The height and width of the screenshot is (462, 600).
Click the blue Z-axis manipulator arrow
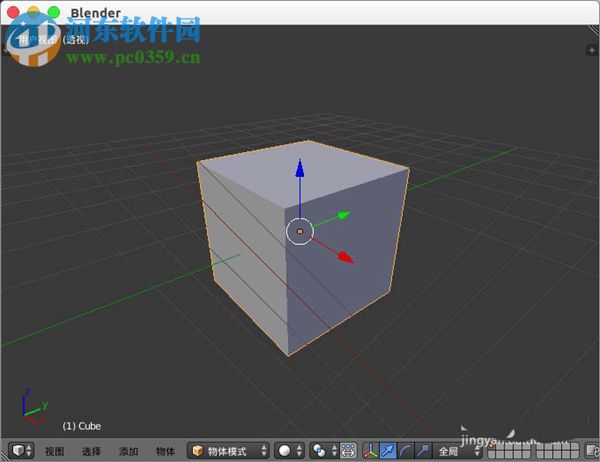point(300,168)
